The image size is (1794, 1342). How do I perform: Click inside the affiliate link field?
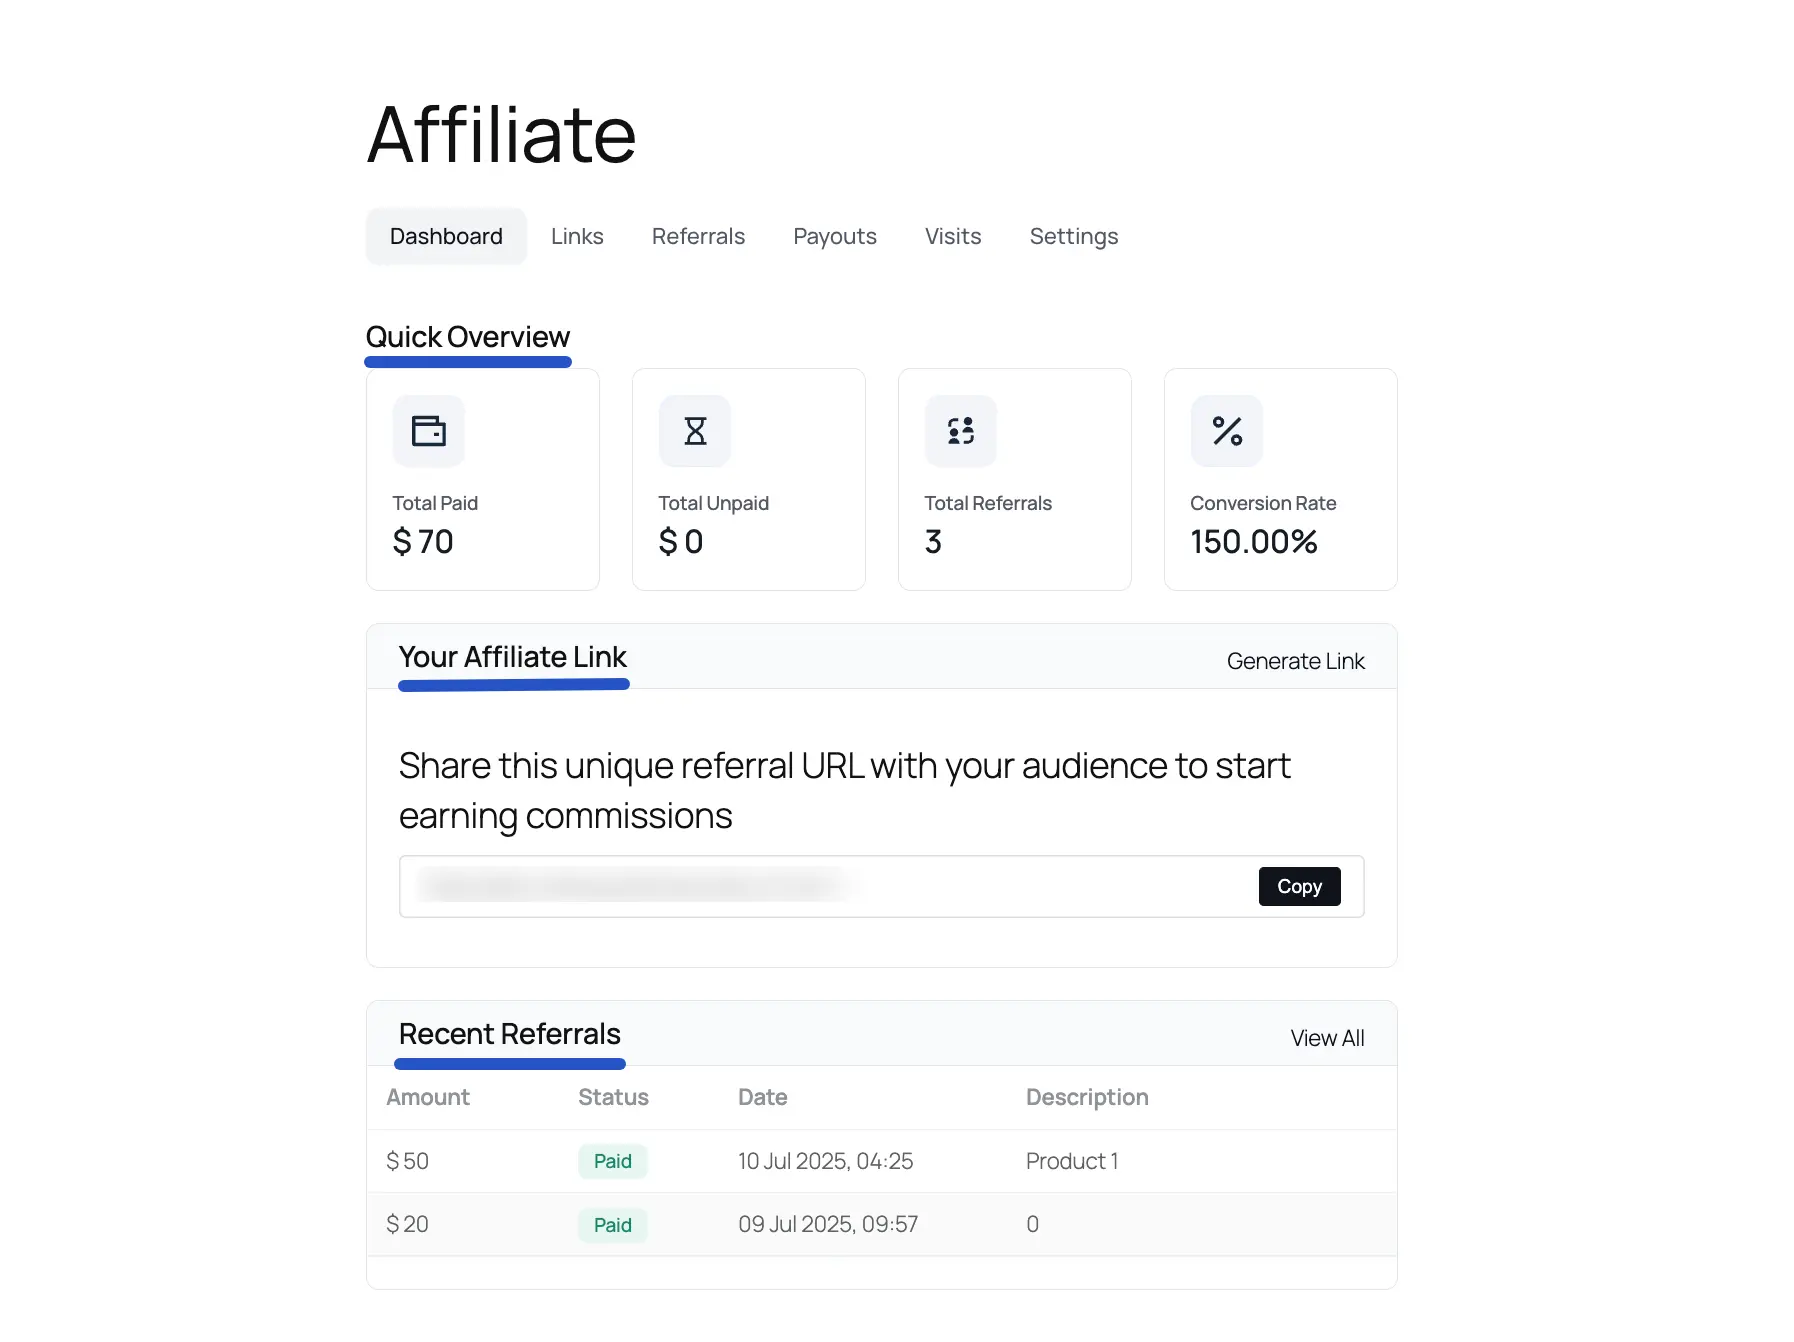pos(800,886)
